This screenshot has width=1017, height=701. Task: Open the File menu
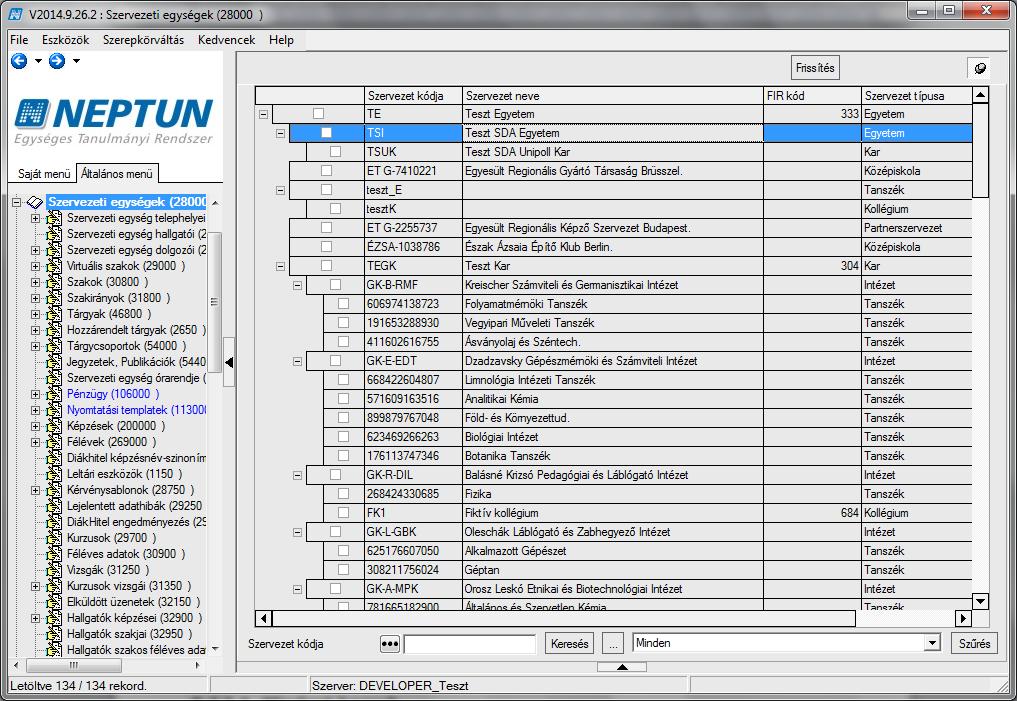pyautogui.click(x=19, y=40)
